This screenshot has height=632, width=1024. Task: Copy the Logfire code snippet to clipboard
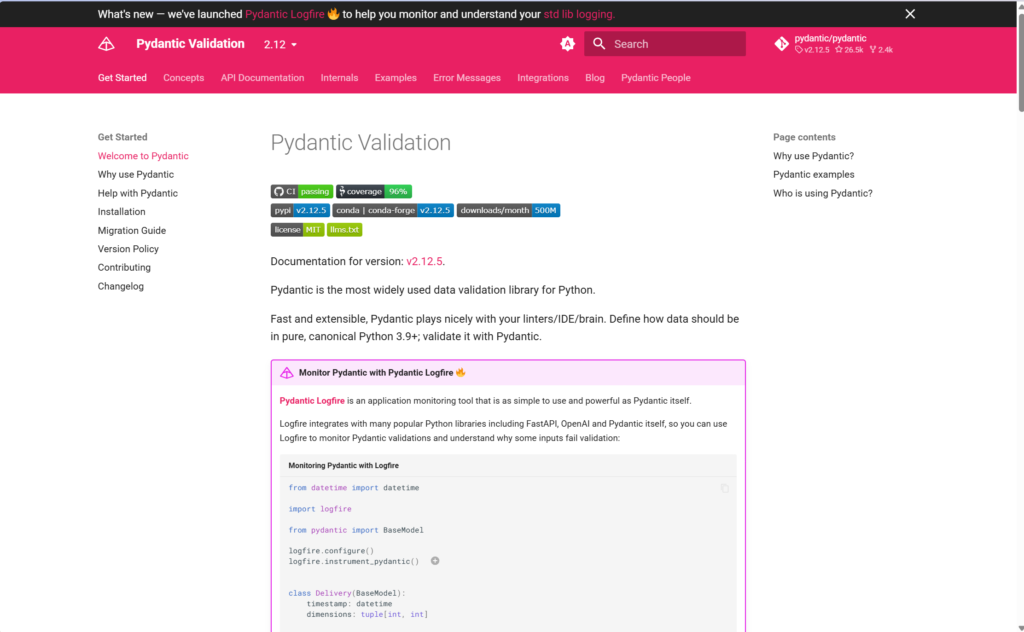(725, 488)
